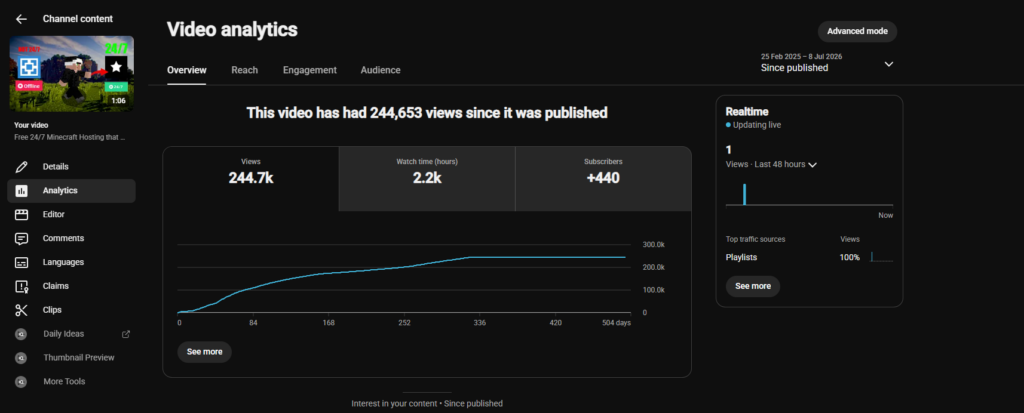1024x413 pixels.
Task: Click the Thumbnail Preview extension icon
Action: [x=21, y=358]
